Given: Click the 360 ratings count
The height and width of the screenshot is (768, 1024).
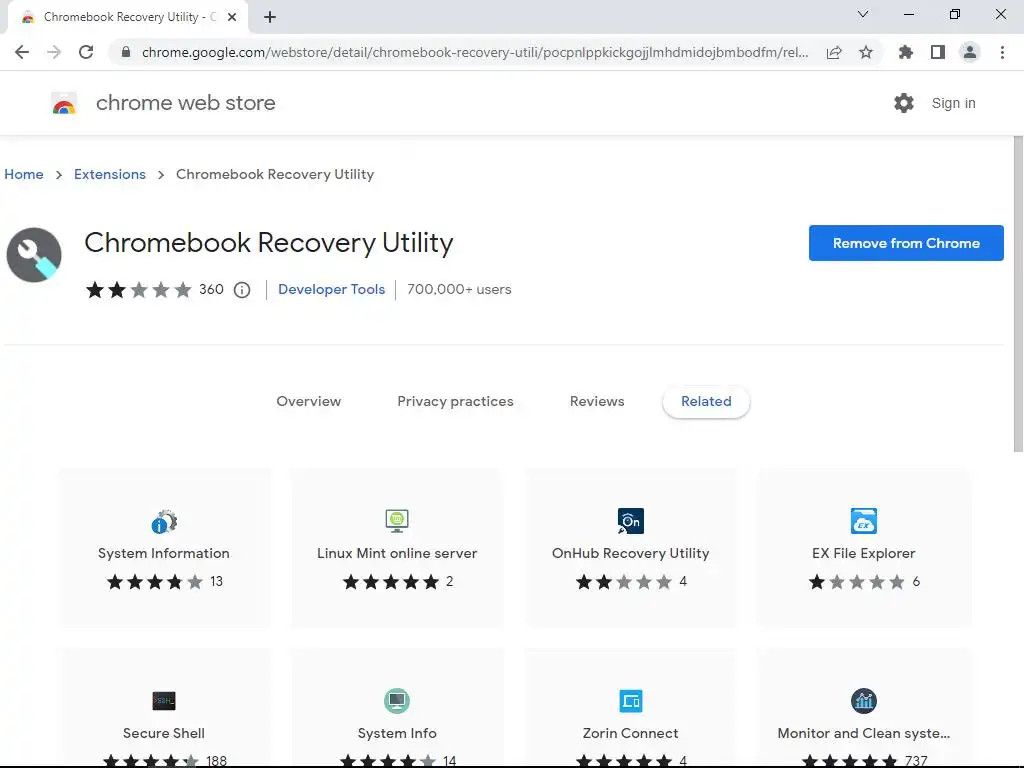Looking at the screenshot, I should click(211, 289).
